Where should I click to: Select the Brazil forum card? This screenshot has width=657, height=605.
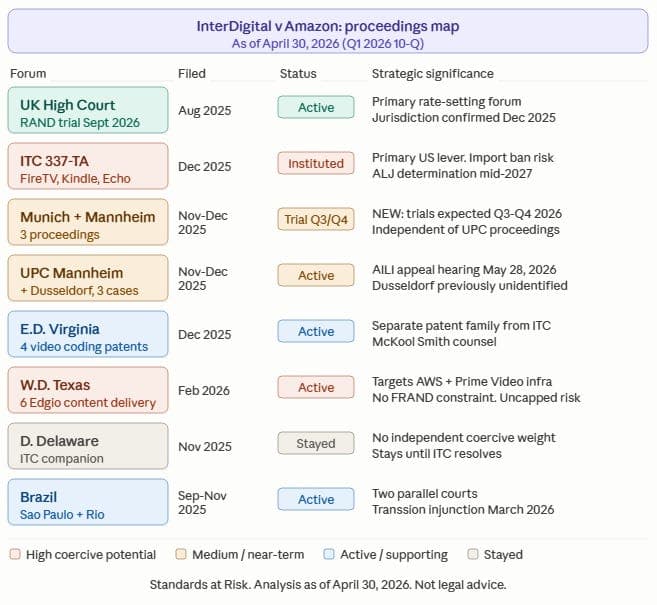coord(88,502)
